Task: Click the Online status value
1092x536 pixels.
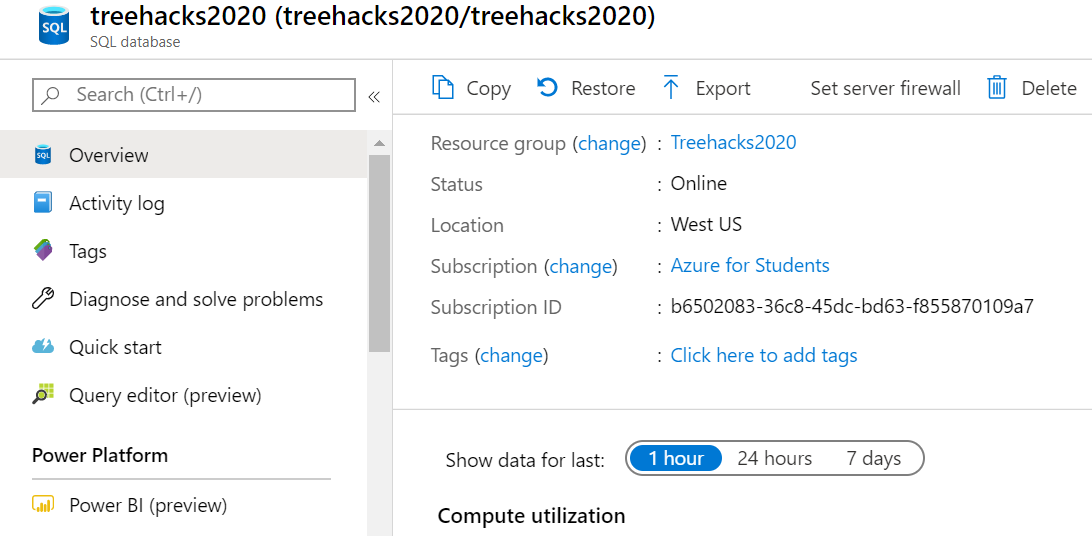Action: [699, 183]
